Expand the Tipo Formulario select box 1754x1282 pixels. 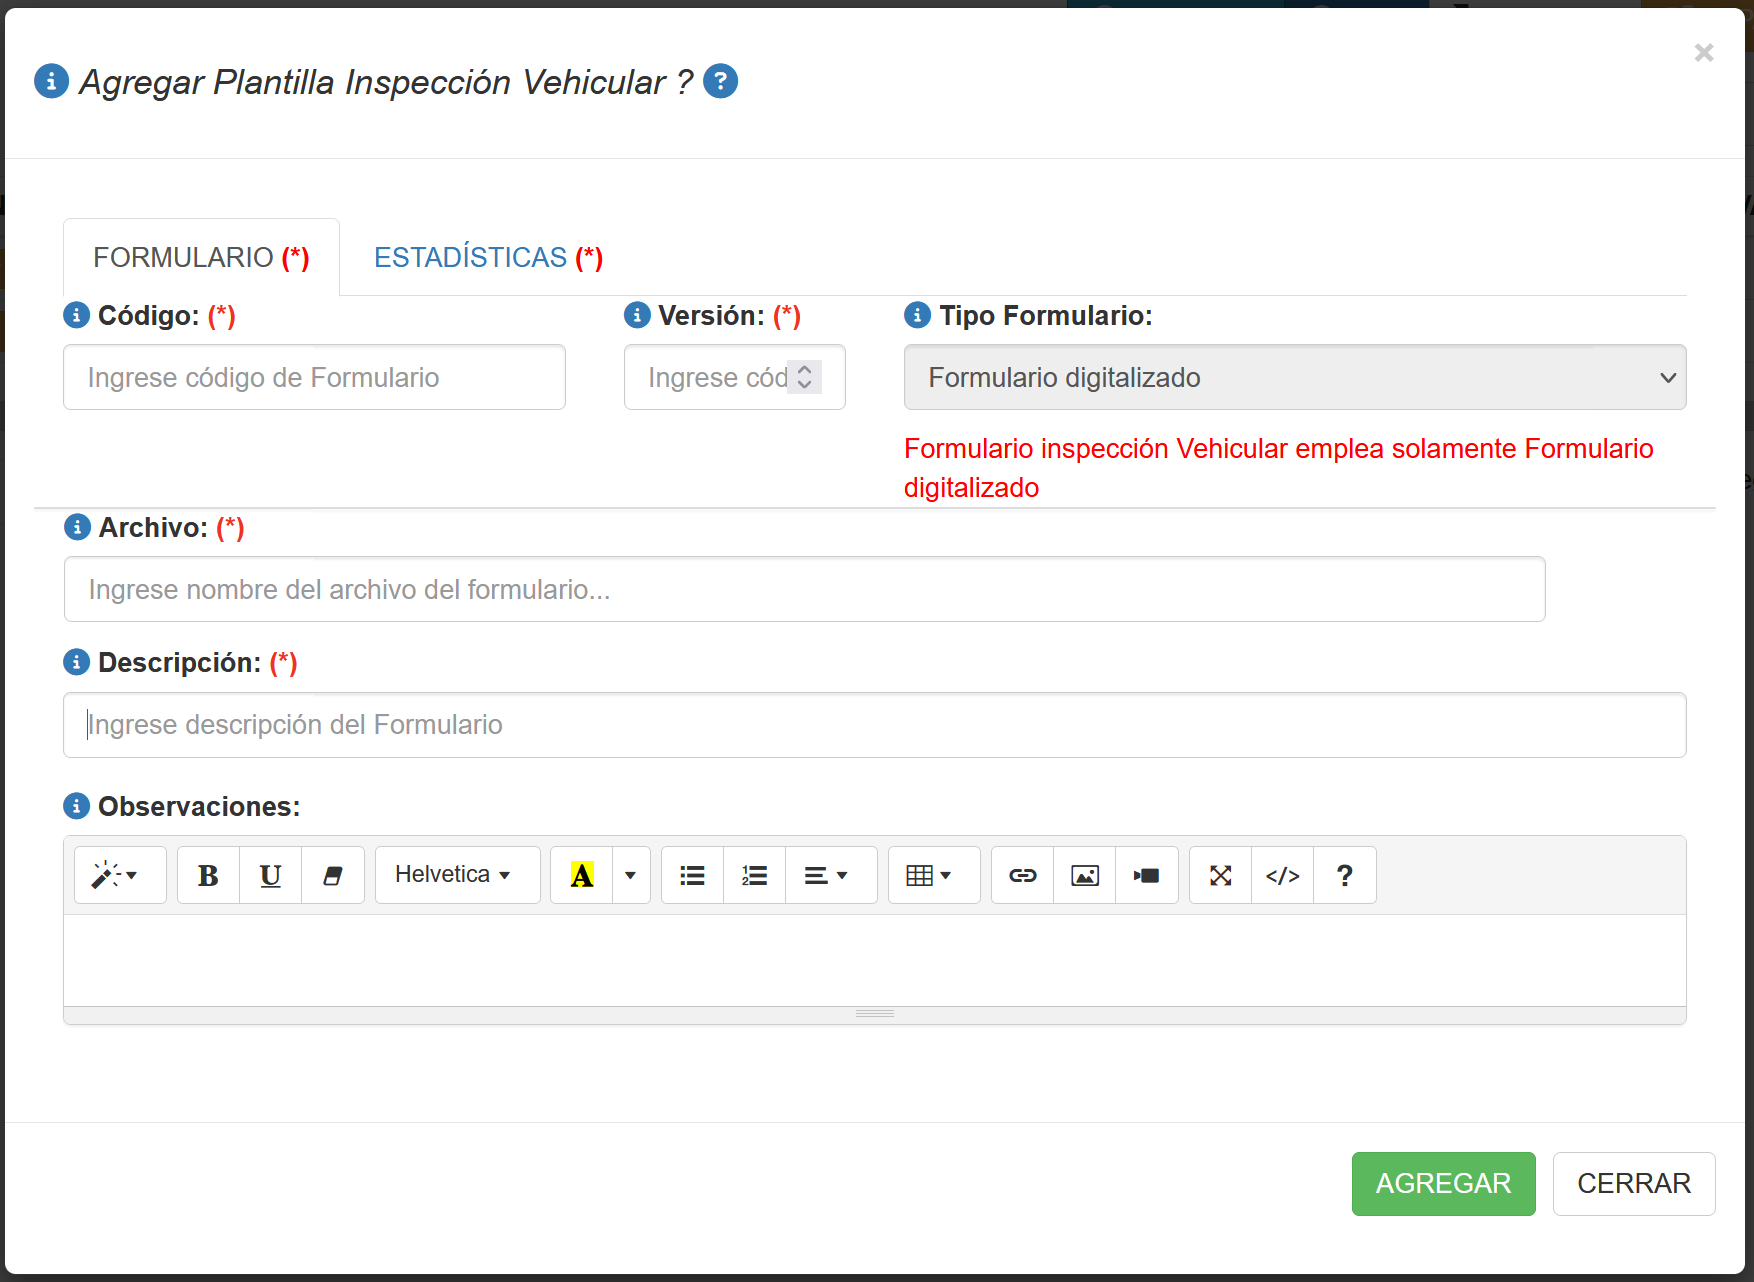click(1294, 378)
